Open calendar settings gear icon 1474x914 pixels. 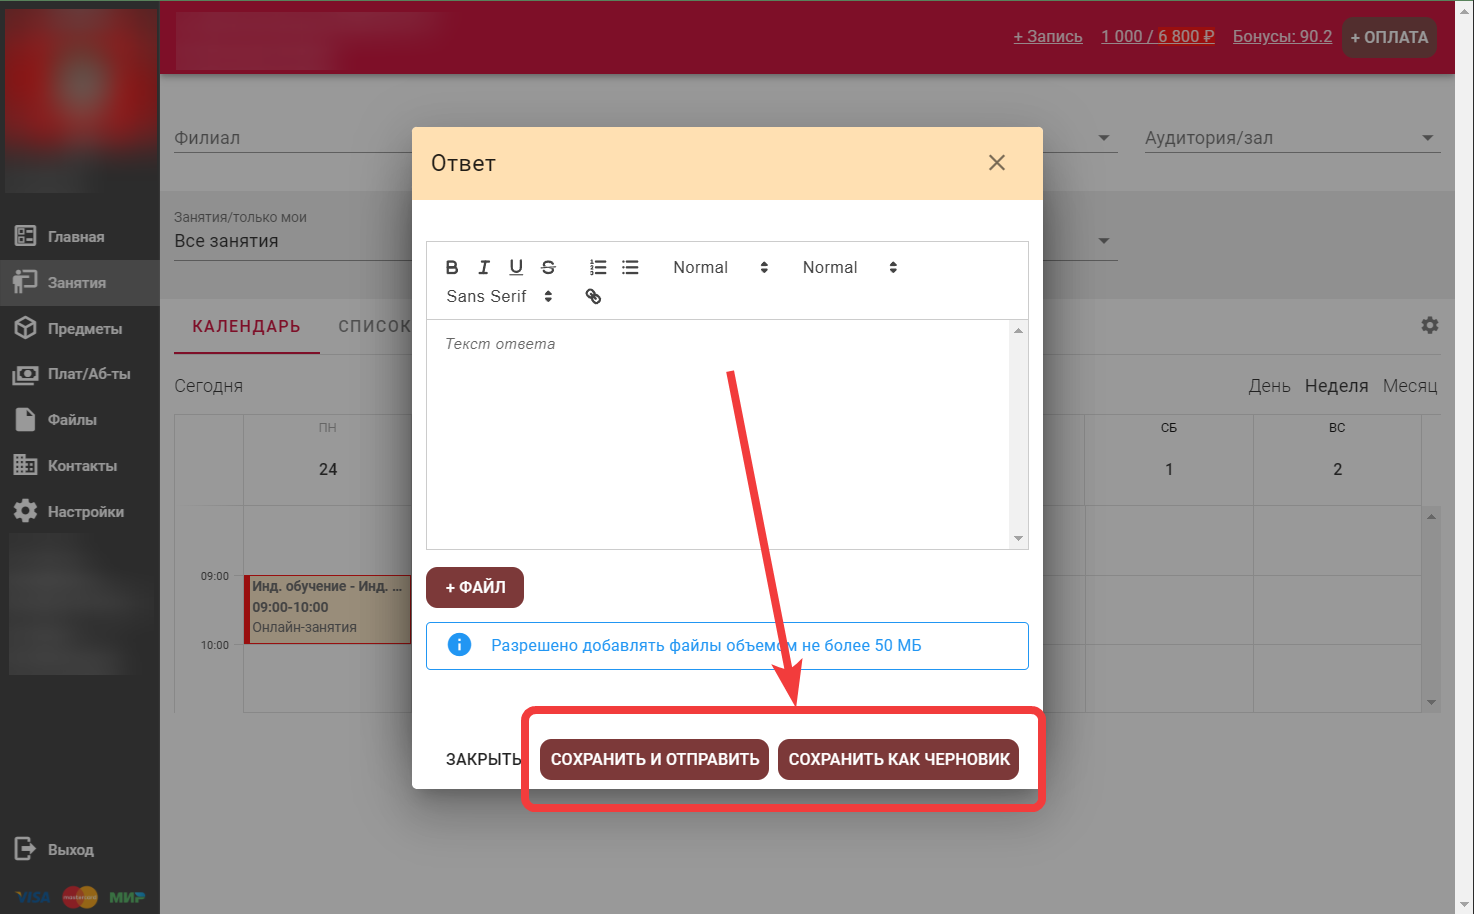[x=1430, y=325]
